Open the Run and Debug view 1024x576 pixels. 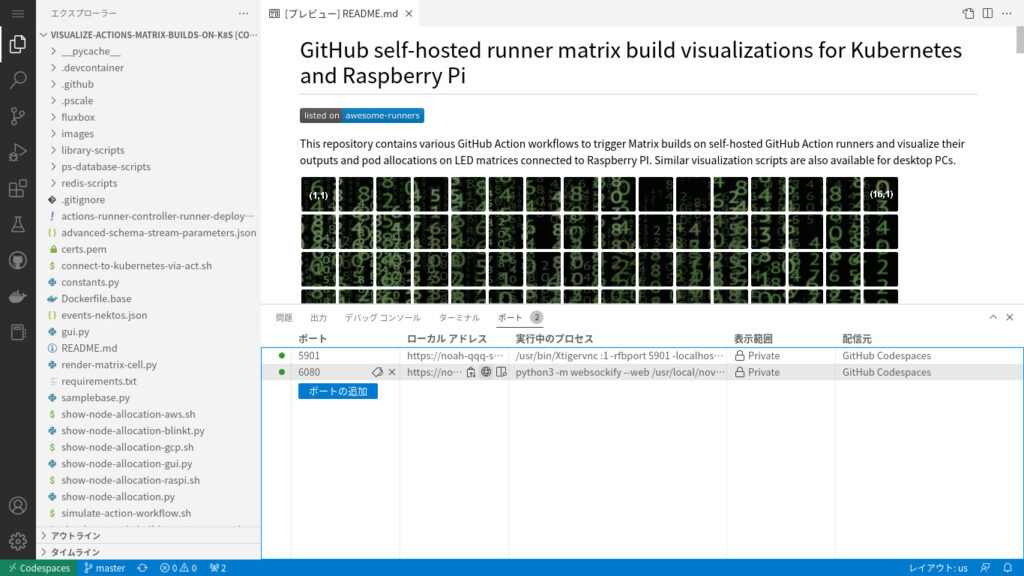pos(17,152)
